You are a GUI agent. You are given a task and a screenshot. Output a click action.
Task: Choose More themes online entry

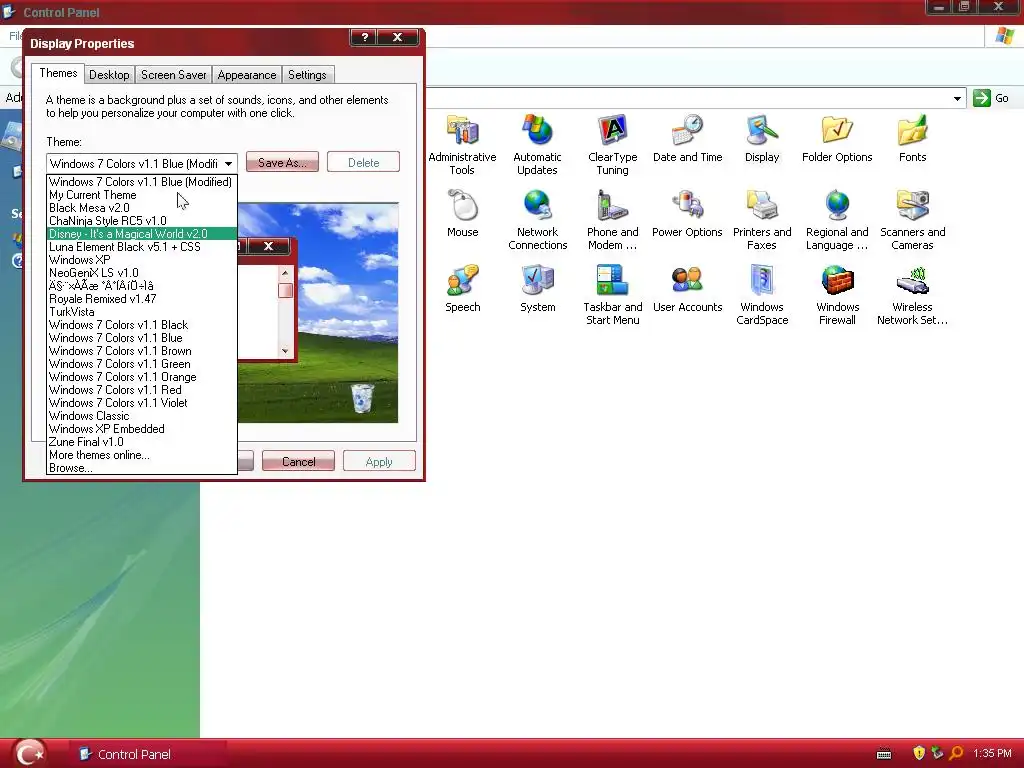point(141,455)
